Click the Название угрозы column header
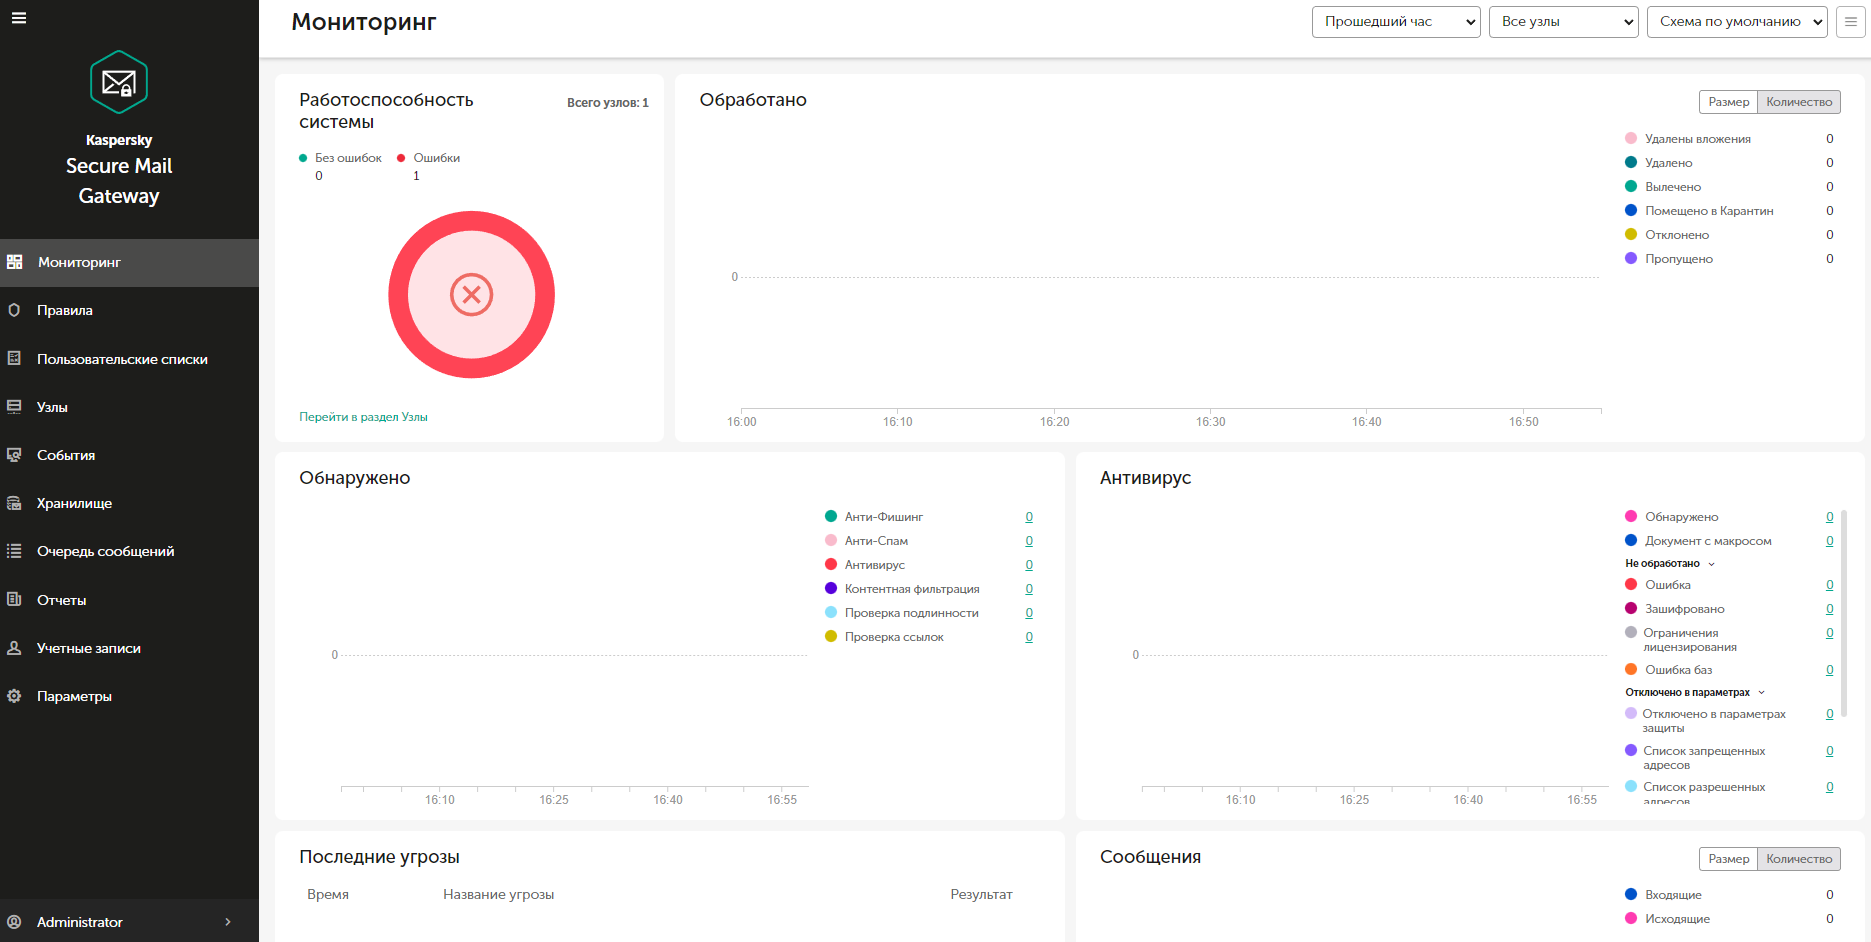The height and width of the screenshot is (942, 1871). 499,895
